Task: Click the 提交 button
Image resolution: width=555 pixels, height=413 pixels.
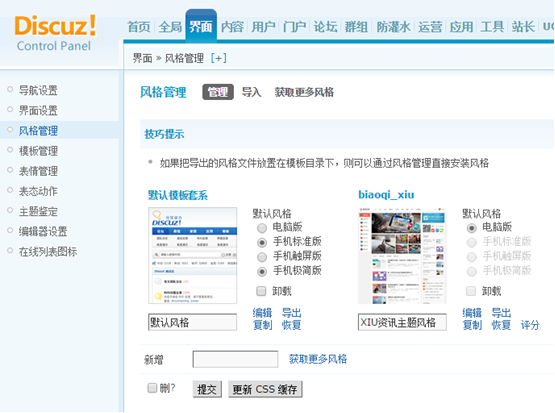Action: click(207, 389)
